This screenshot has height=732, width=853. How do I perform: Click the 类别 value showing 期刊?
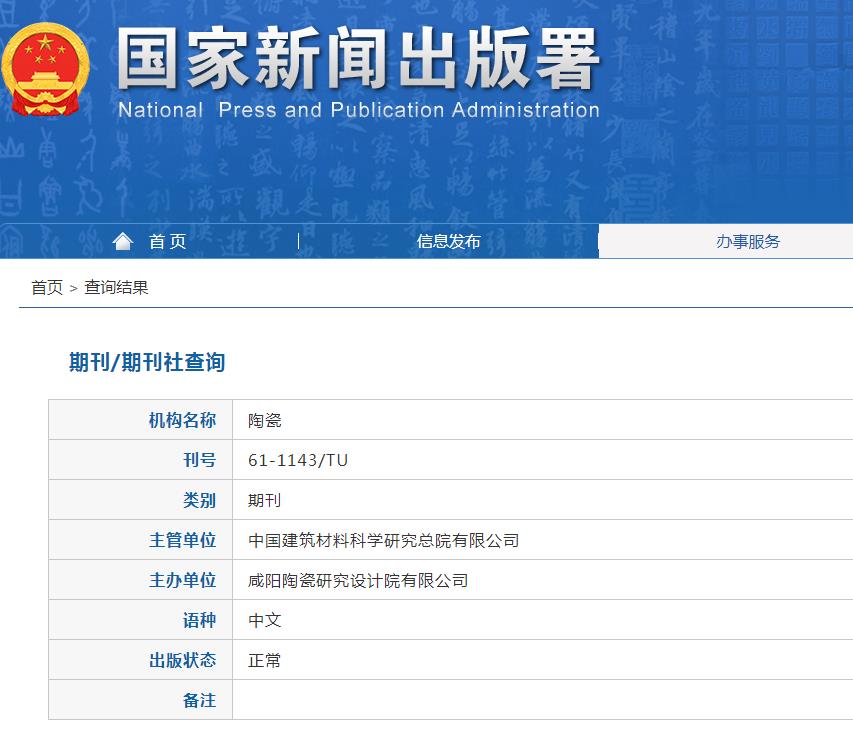coord(264,499)
